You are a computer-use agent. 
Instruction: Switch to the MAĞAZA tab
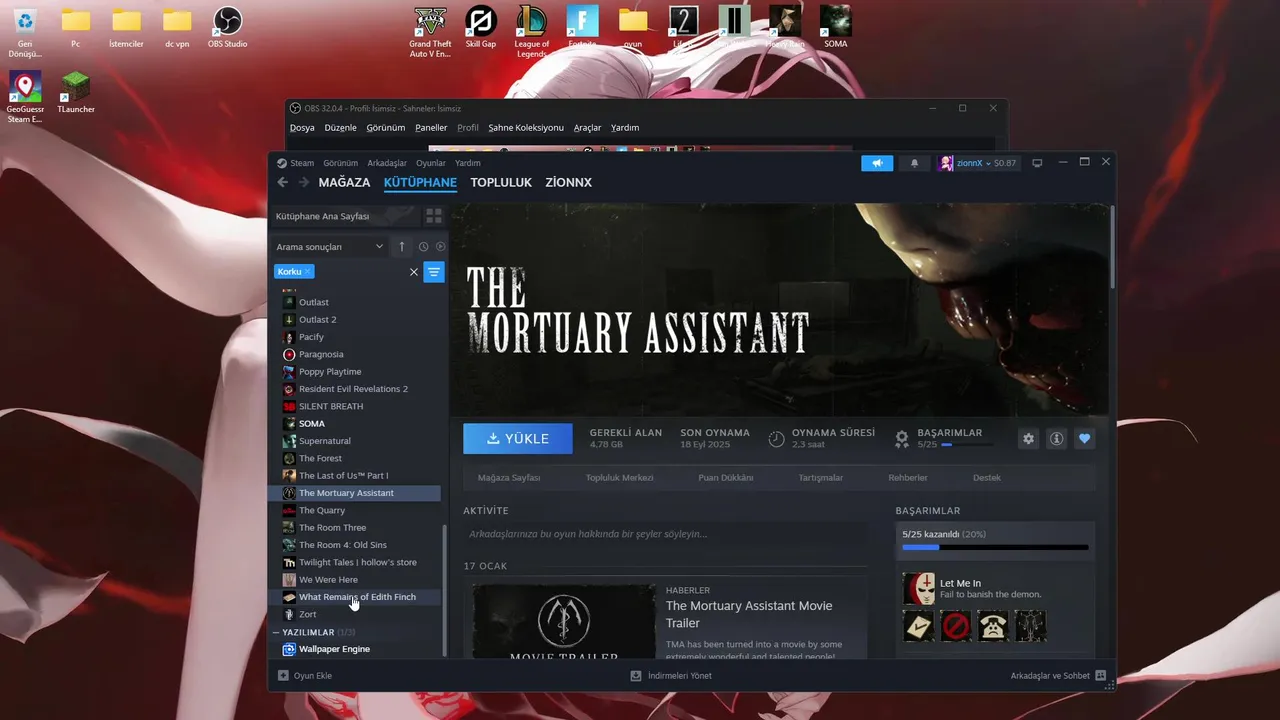pos(344,182)
